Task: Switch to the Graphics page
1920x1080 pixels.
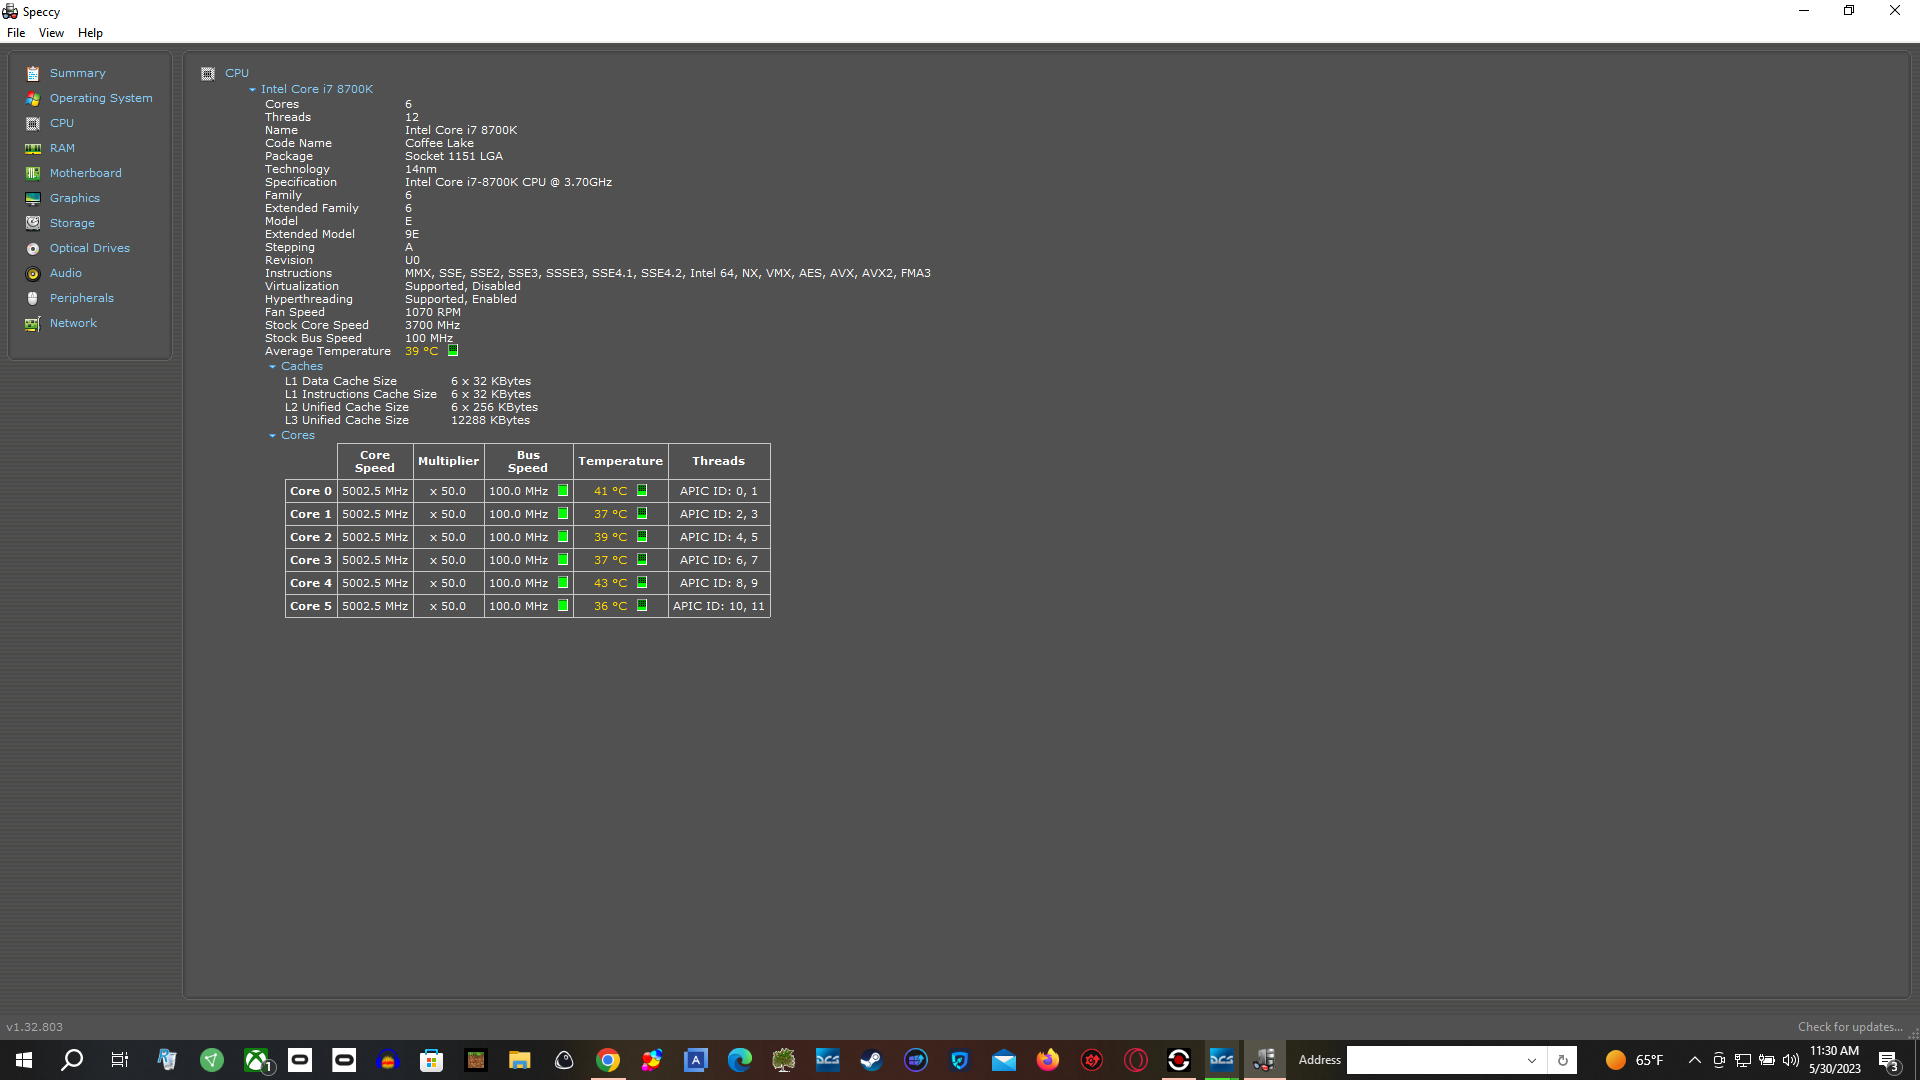Action: tap(75, 198)
